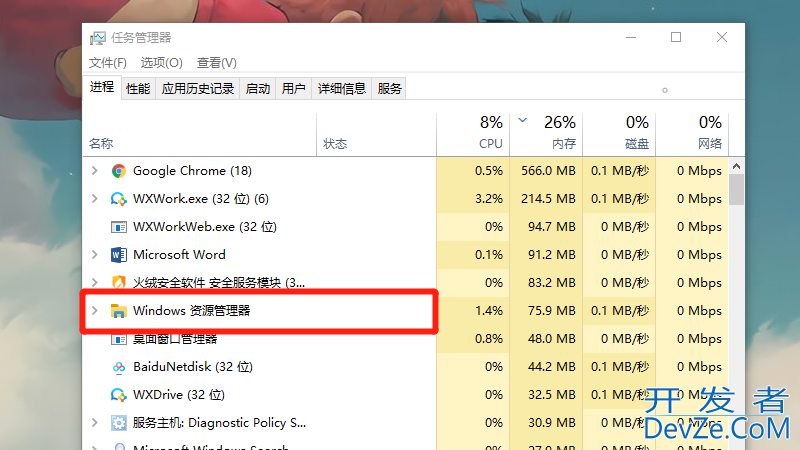Click the 214.5 MB memory value
The height and width of the screenshot is (450, 800).
point(548,199)
